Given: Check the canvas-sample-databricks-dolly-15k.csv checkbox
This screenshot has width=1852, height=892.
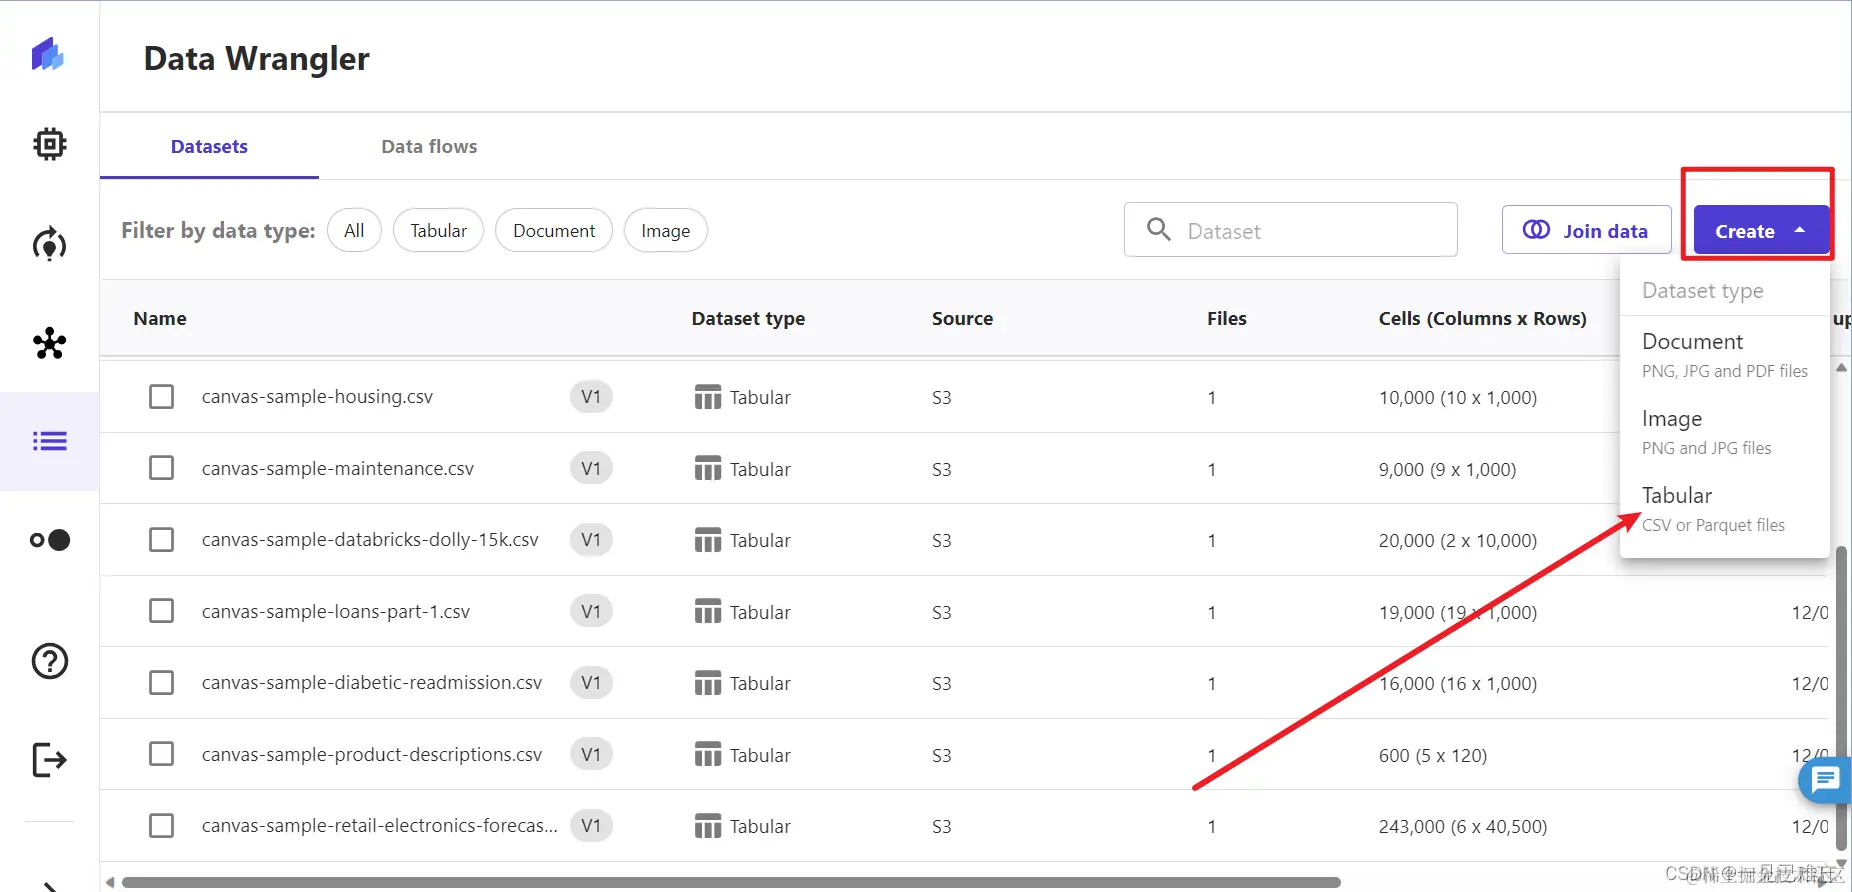Looking at the screenshot, I should coord(161,540).
